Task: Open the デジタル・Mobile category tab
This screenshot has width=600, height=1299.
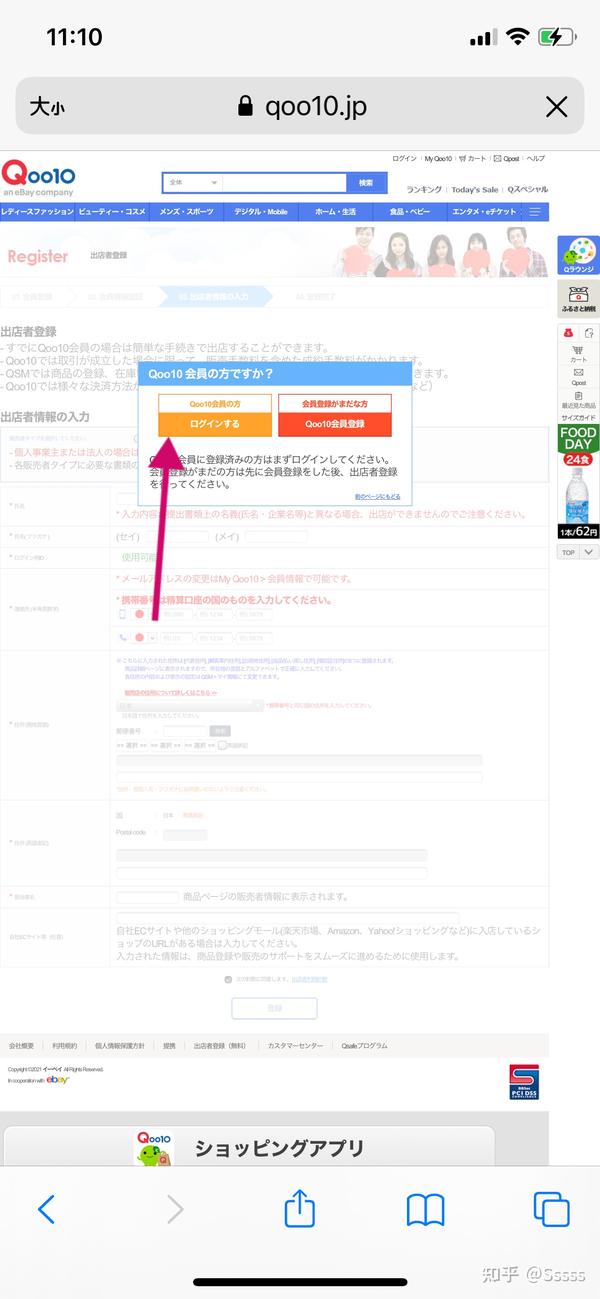Action: point(261,212)
